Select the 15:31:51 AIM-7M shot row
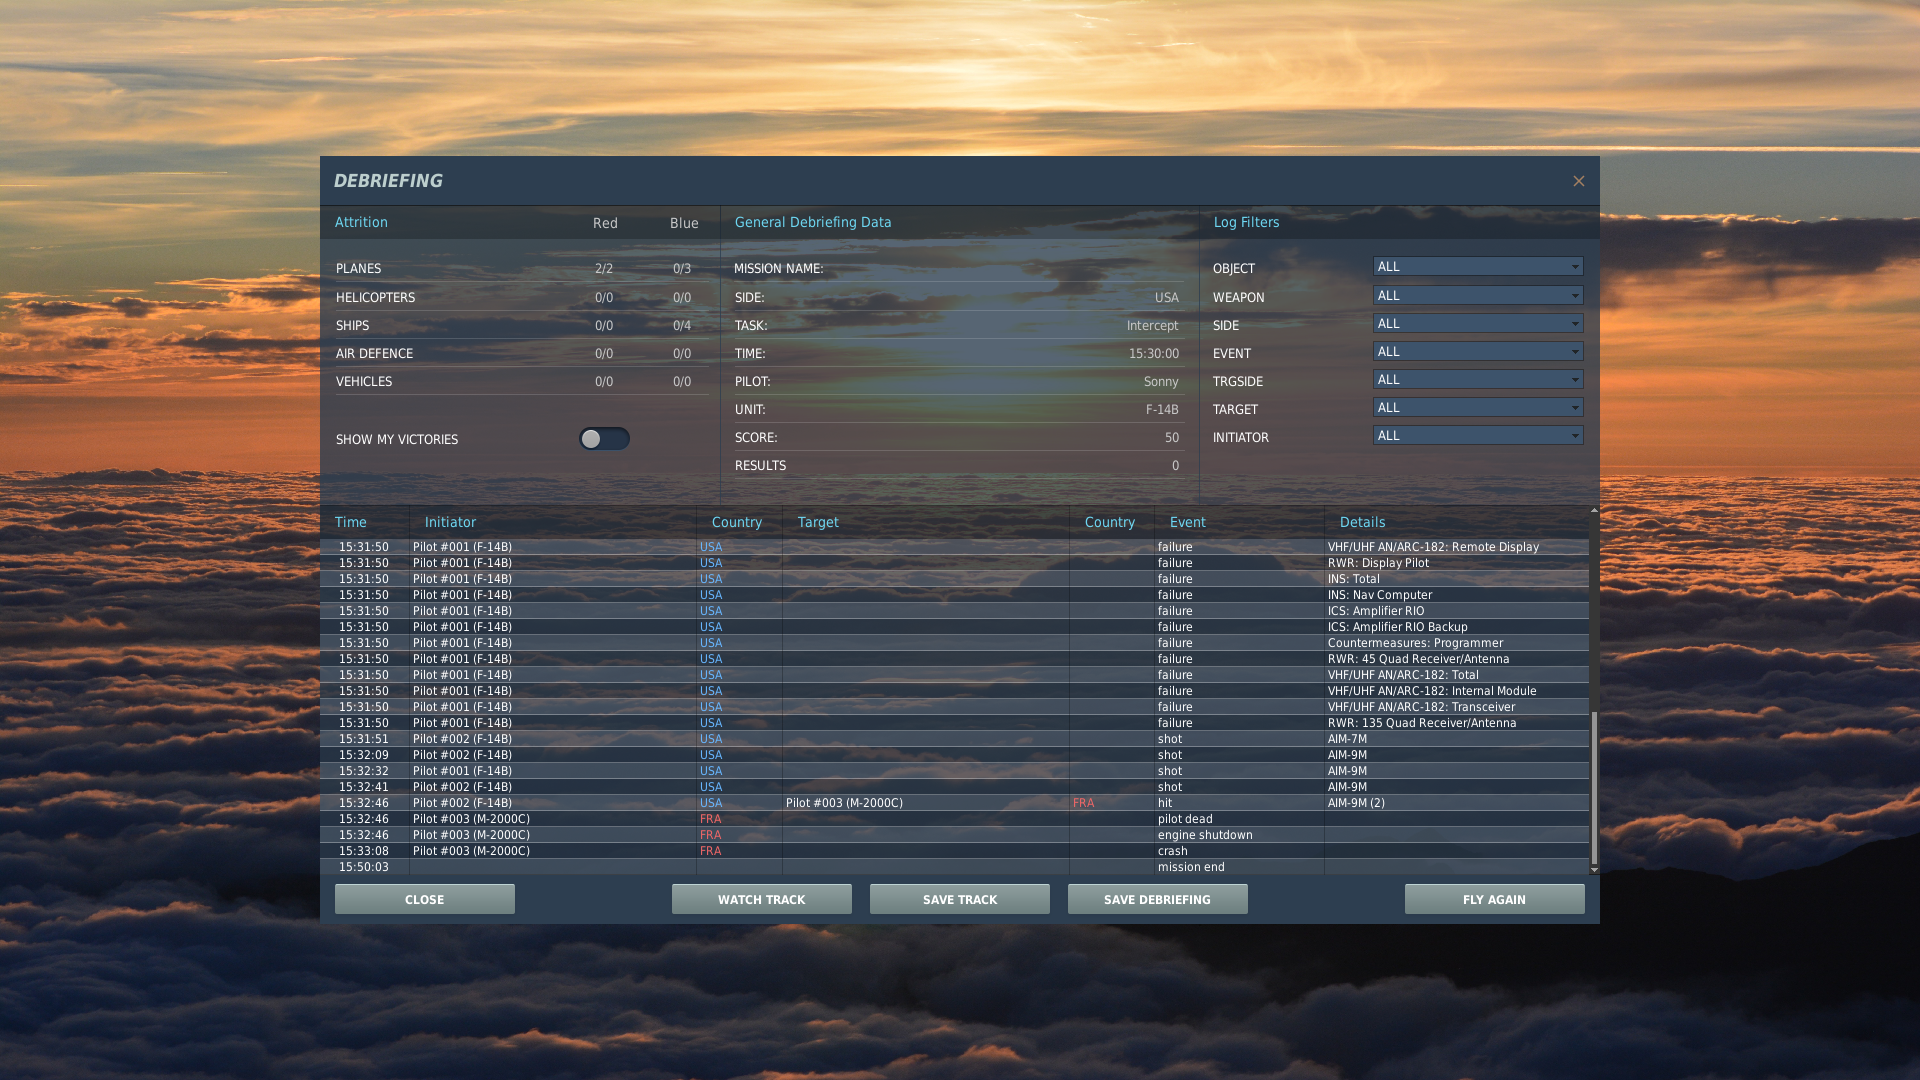1920x1080 pixels. pyautogui.click(x=954, y=739)
